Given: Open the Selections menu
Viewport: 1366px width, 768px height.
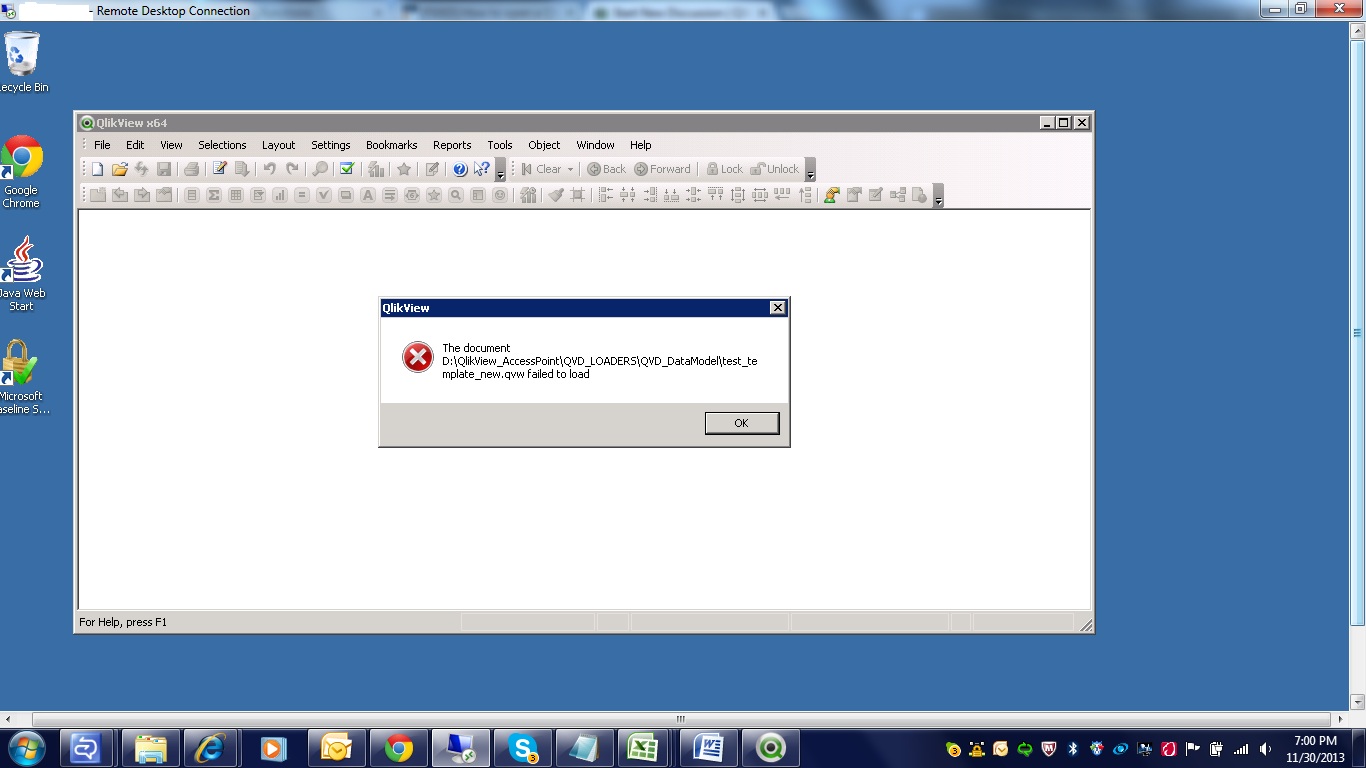Looking at the screenshot, I should coord(222,145).
